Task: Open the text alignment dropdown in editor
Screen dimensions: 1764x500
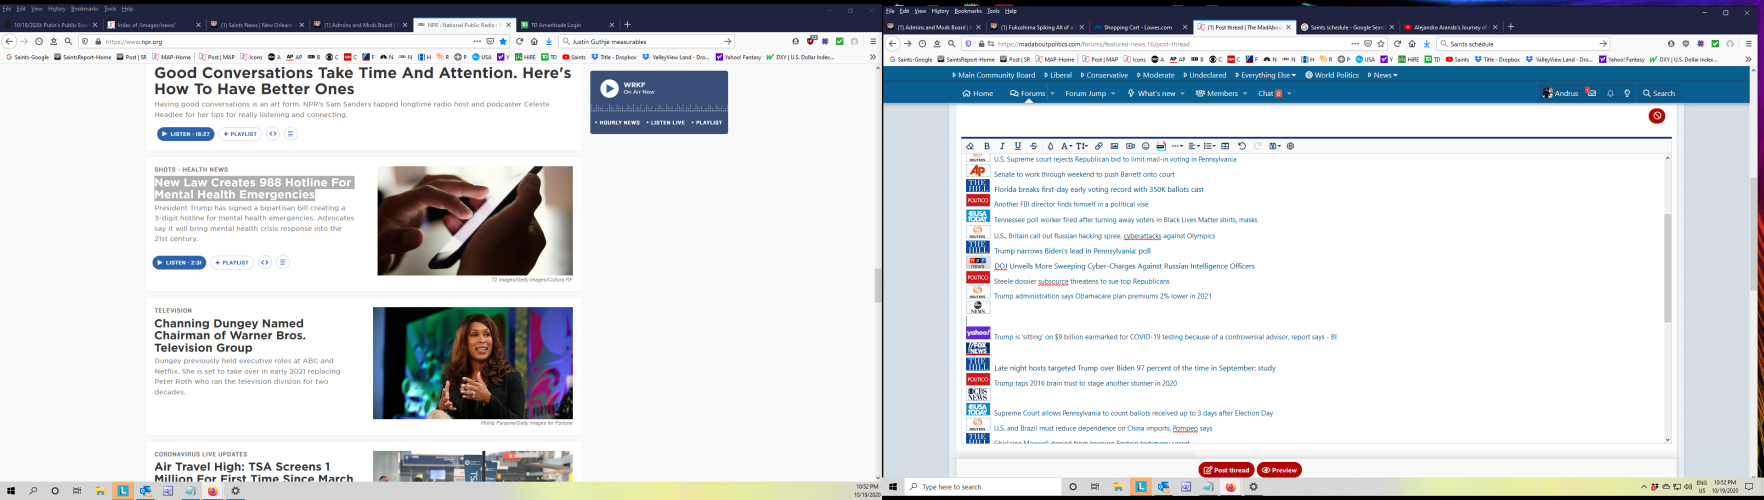Action: tap(1194, 146)
